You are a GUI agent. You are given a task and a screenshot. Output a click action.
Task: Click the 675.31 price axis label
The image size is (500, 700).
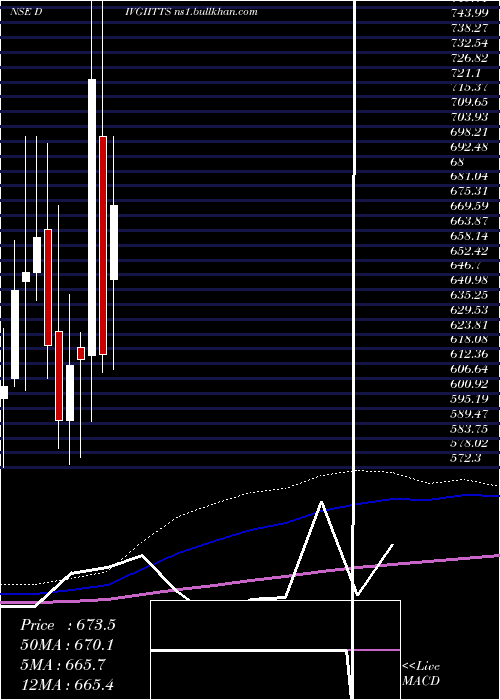pos(469,192)
